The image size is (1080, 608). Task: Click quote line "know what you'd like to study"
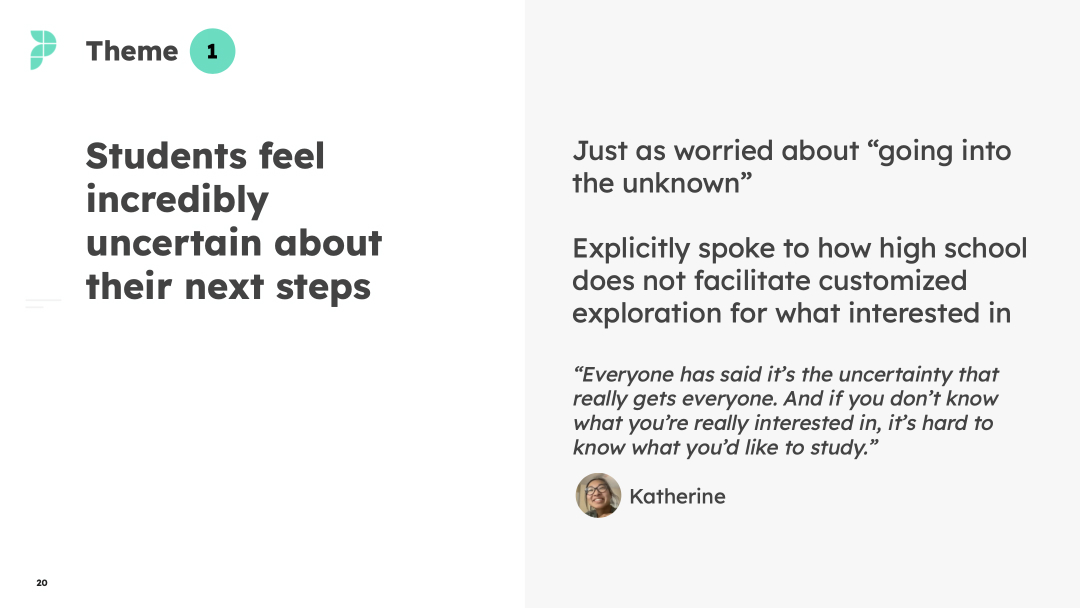click(x=725, y=448)
